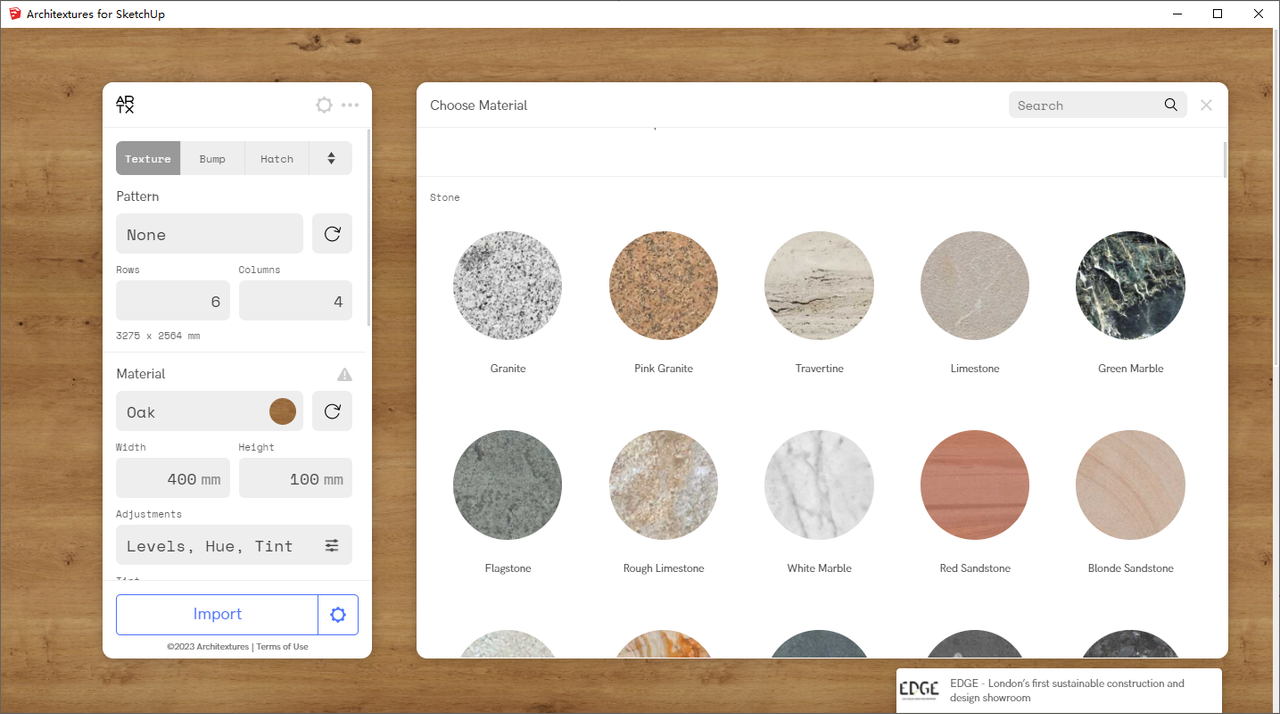Click the ARTX logo icon
This screenshot has width=1280, height=714.
point(125,105)
